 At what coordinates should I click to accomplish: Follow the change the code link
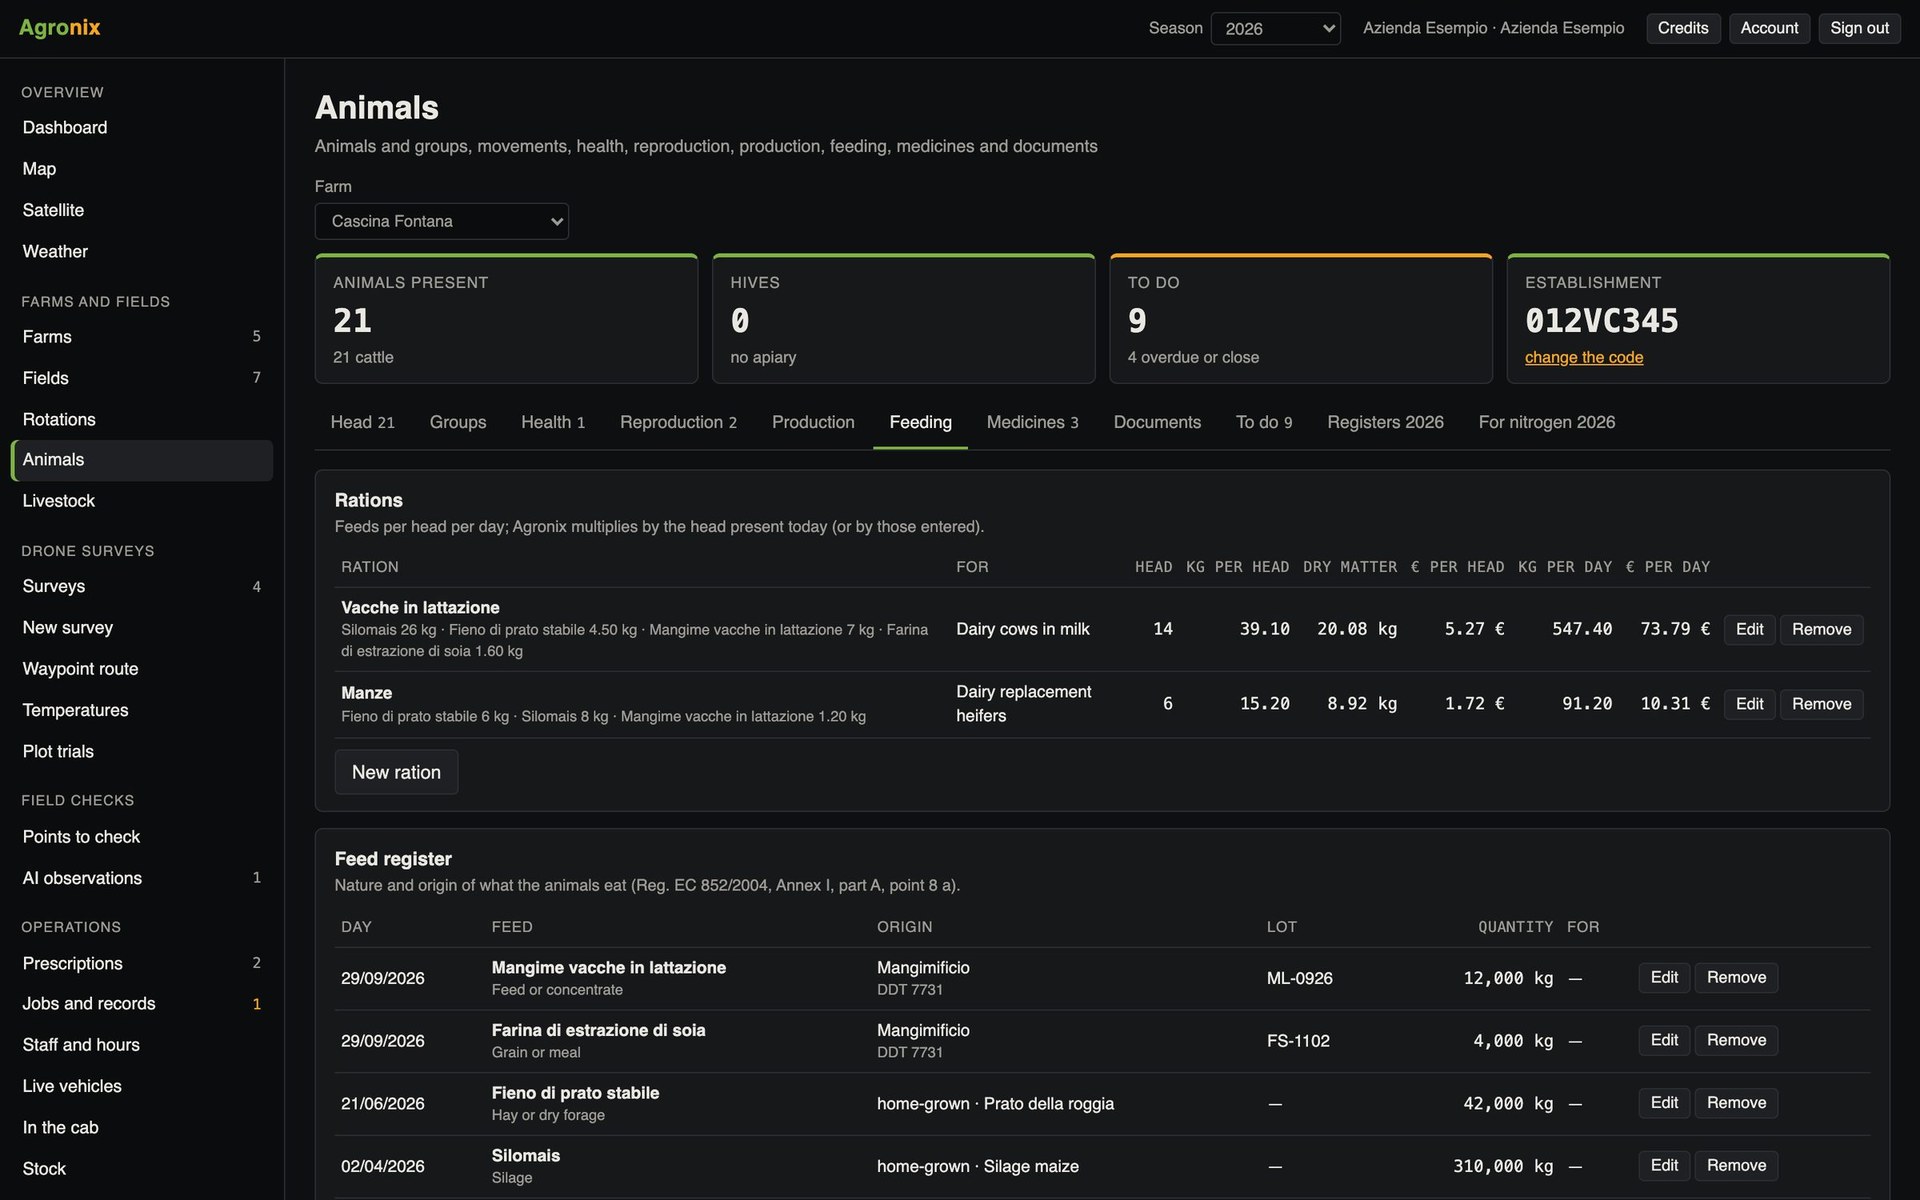tap(1584, 357)
